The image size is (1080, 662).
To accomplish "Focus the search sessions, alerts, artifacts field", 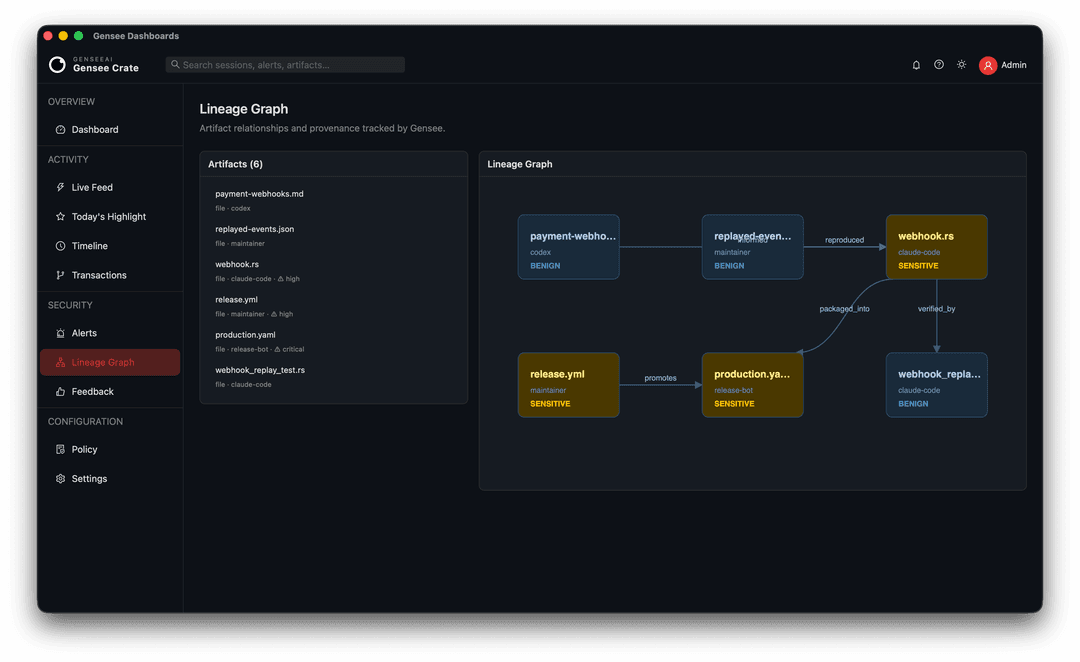I will click(285, 65).
